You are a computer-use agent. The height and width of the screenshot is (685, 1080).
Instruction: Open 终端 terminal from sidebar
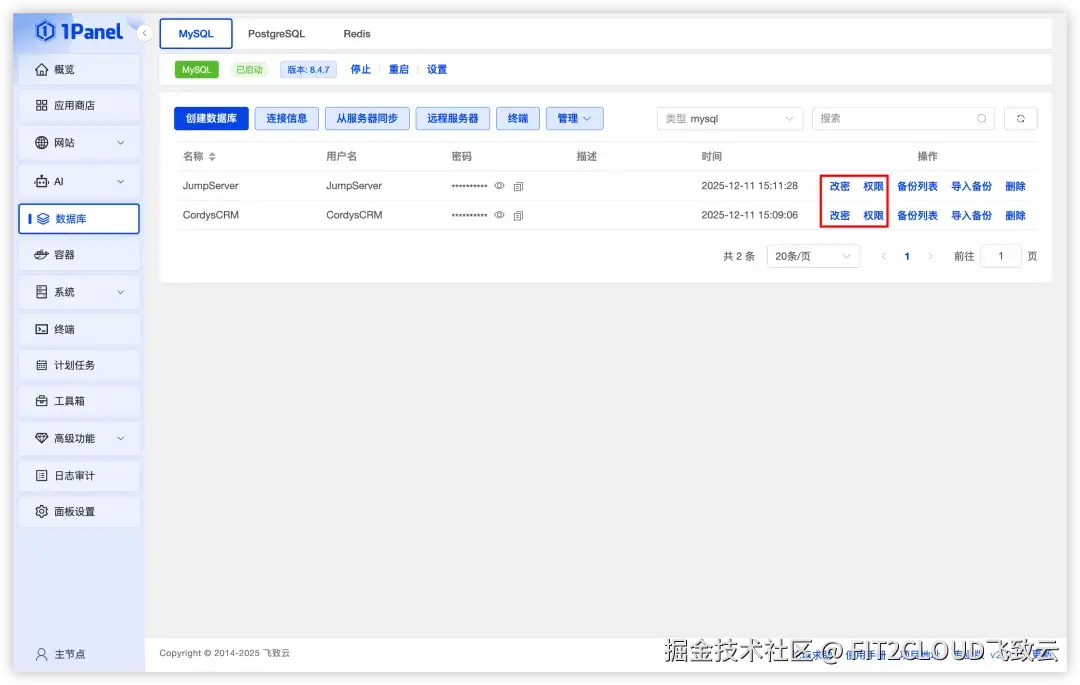79,329
